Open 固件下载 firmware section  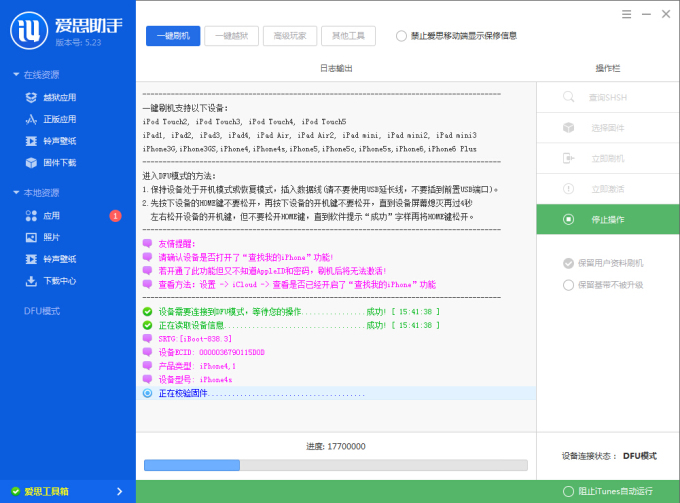pos(58,162)
